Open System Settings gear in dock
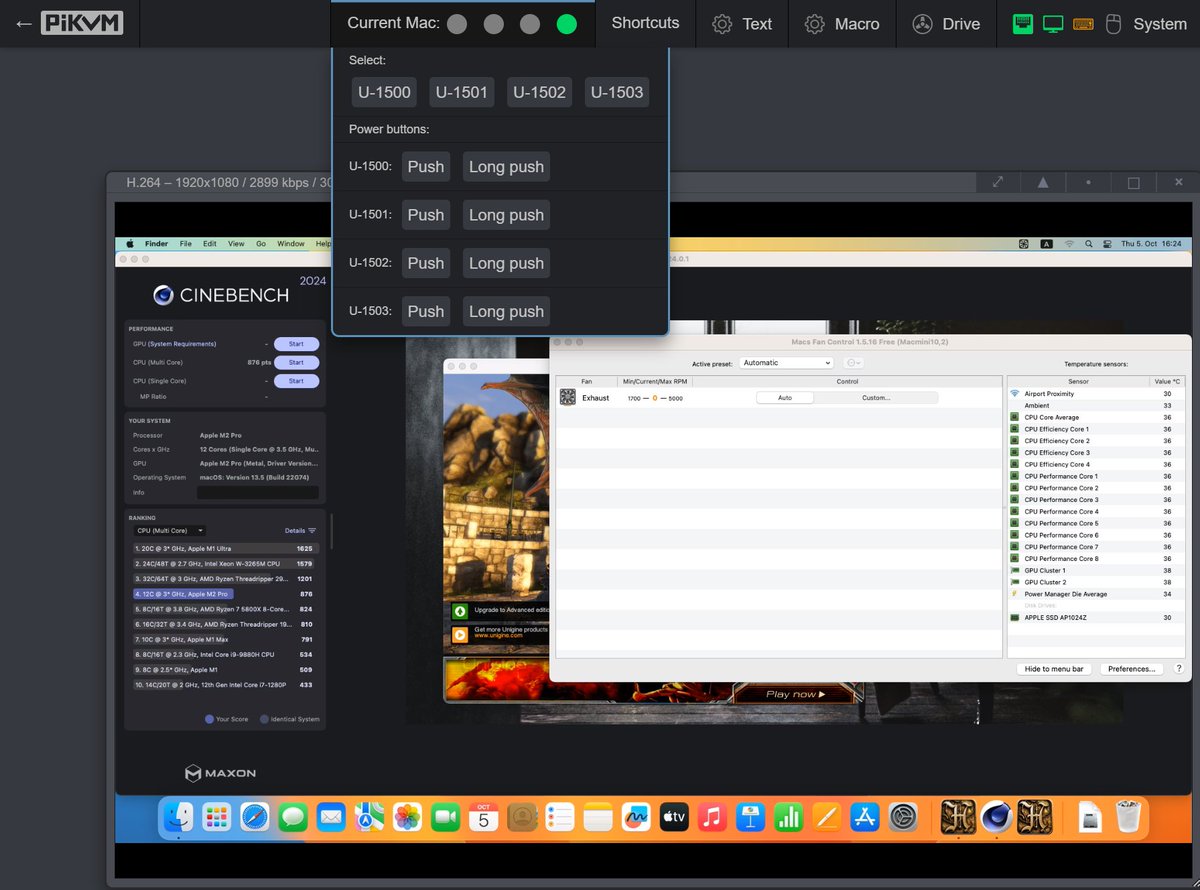The image size is (1200, 890). (903, 817)
